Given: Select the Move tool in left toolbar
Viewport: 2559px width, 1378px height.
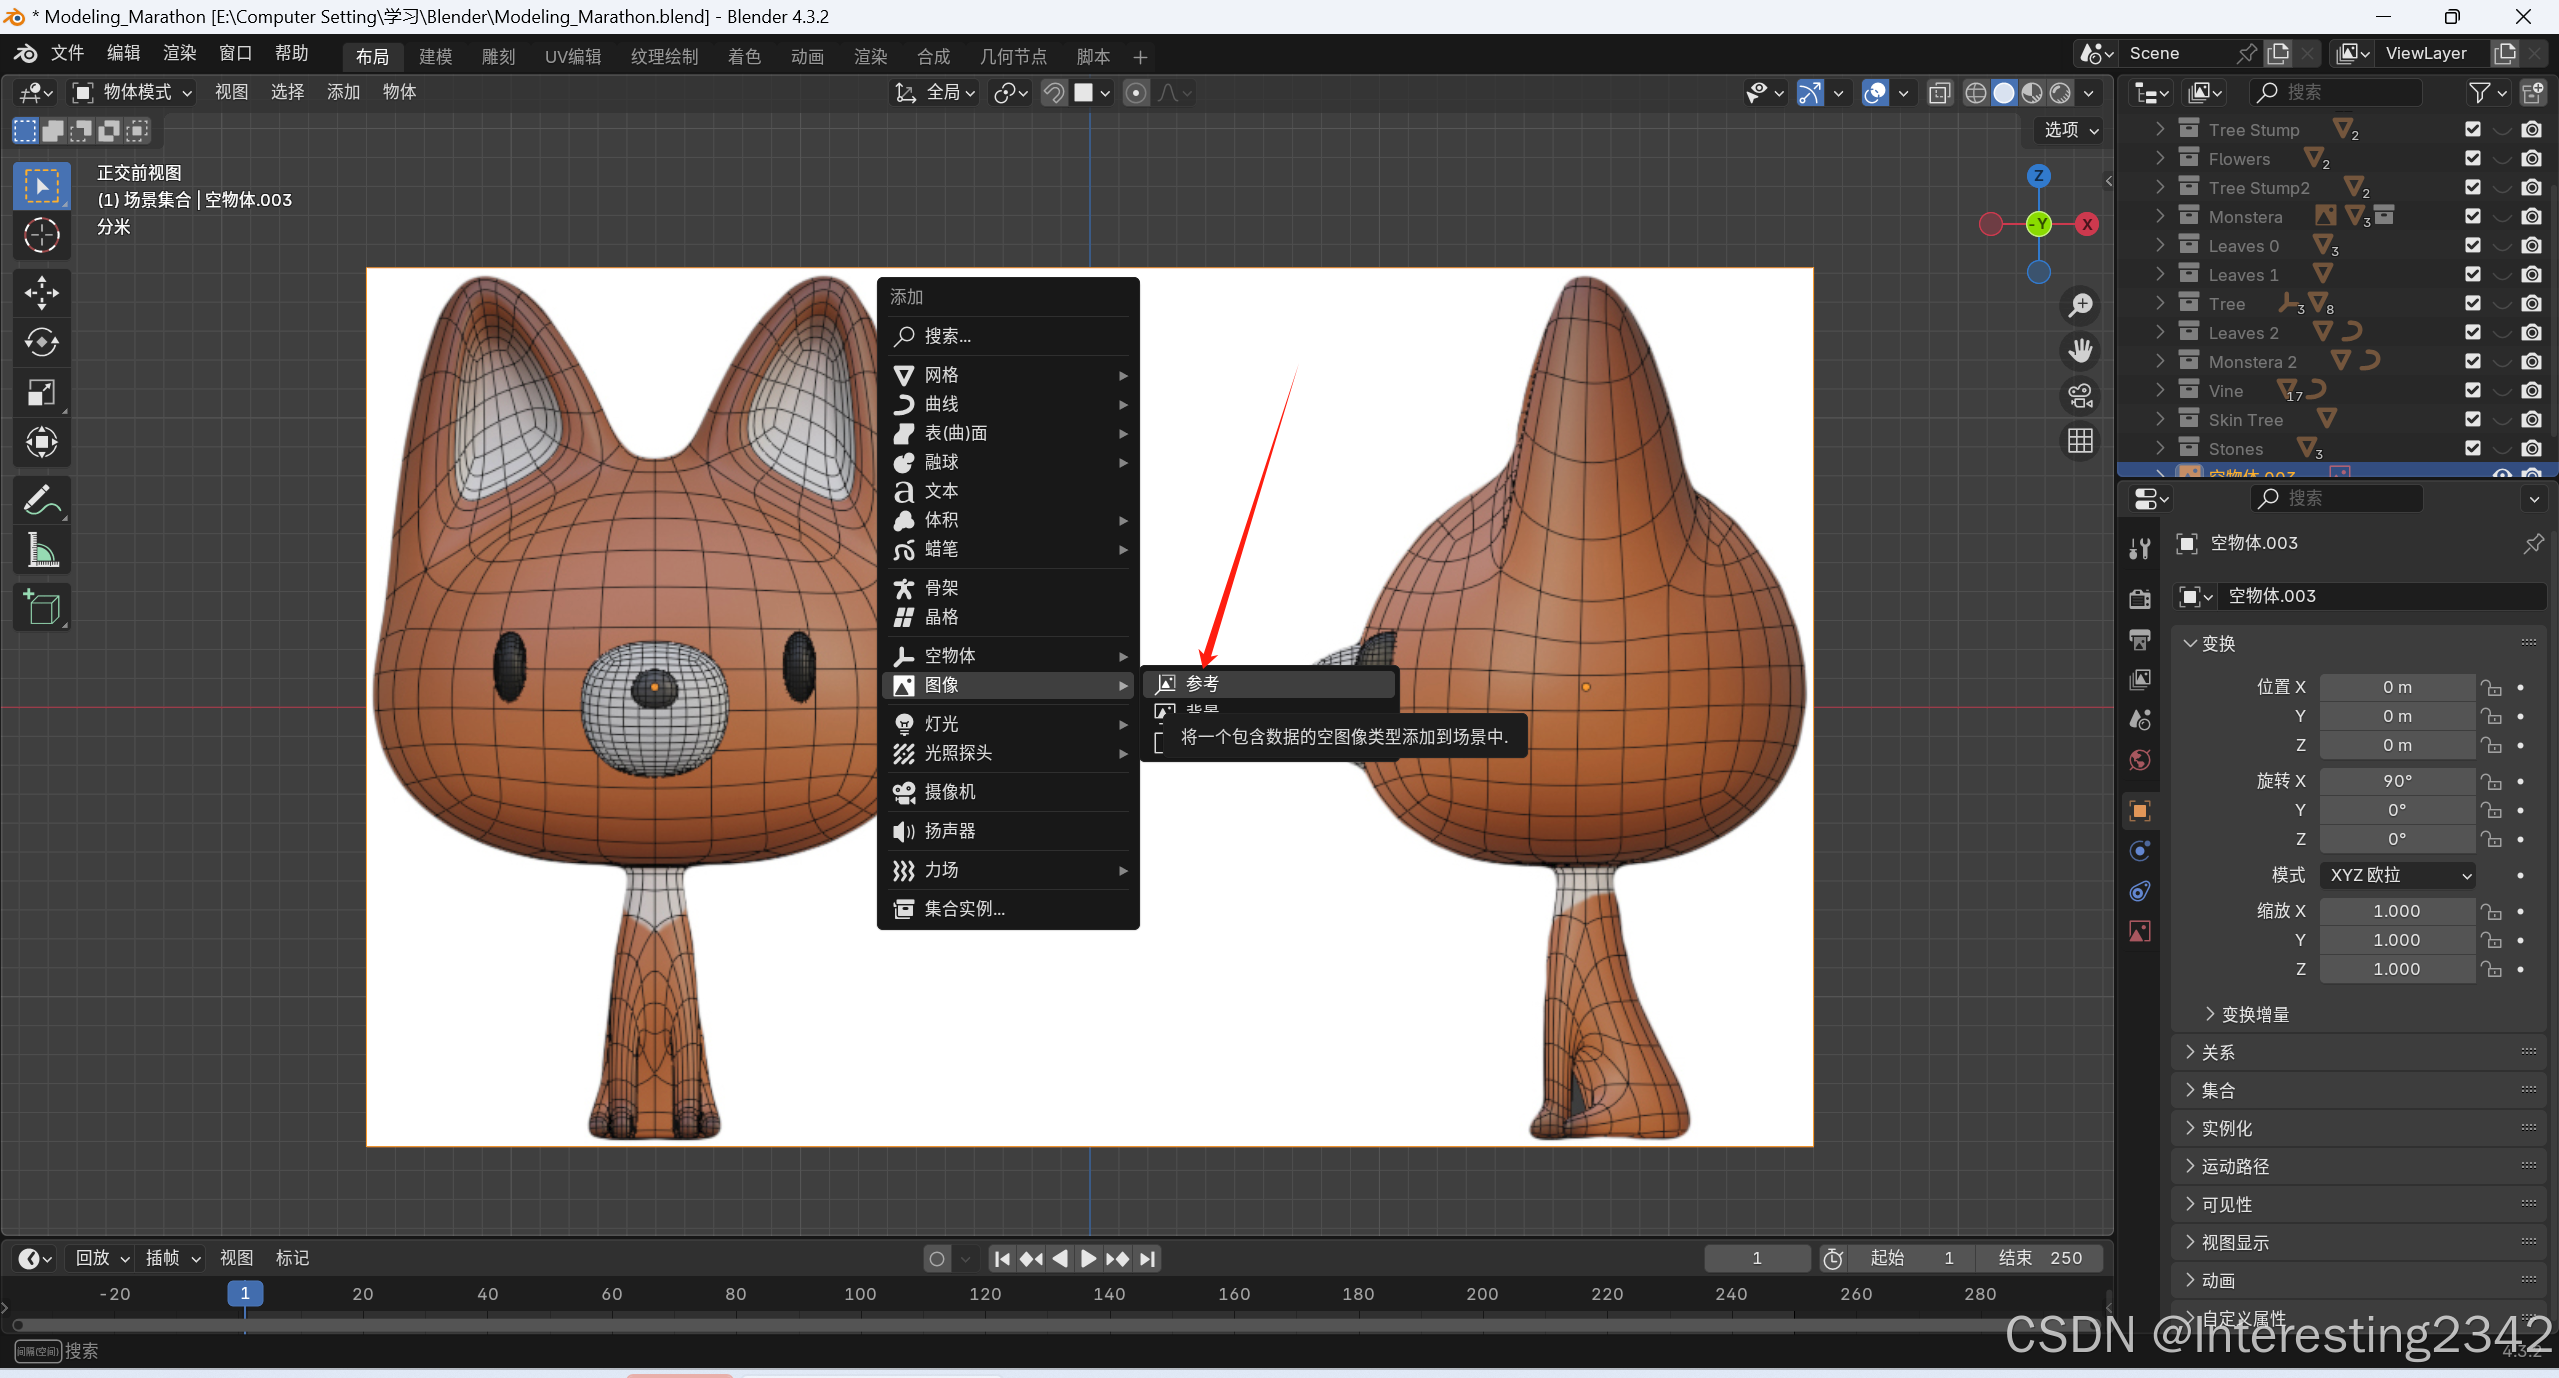Looking at the screenshot, I should tap(41, 292).
